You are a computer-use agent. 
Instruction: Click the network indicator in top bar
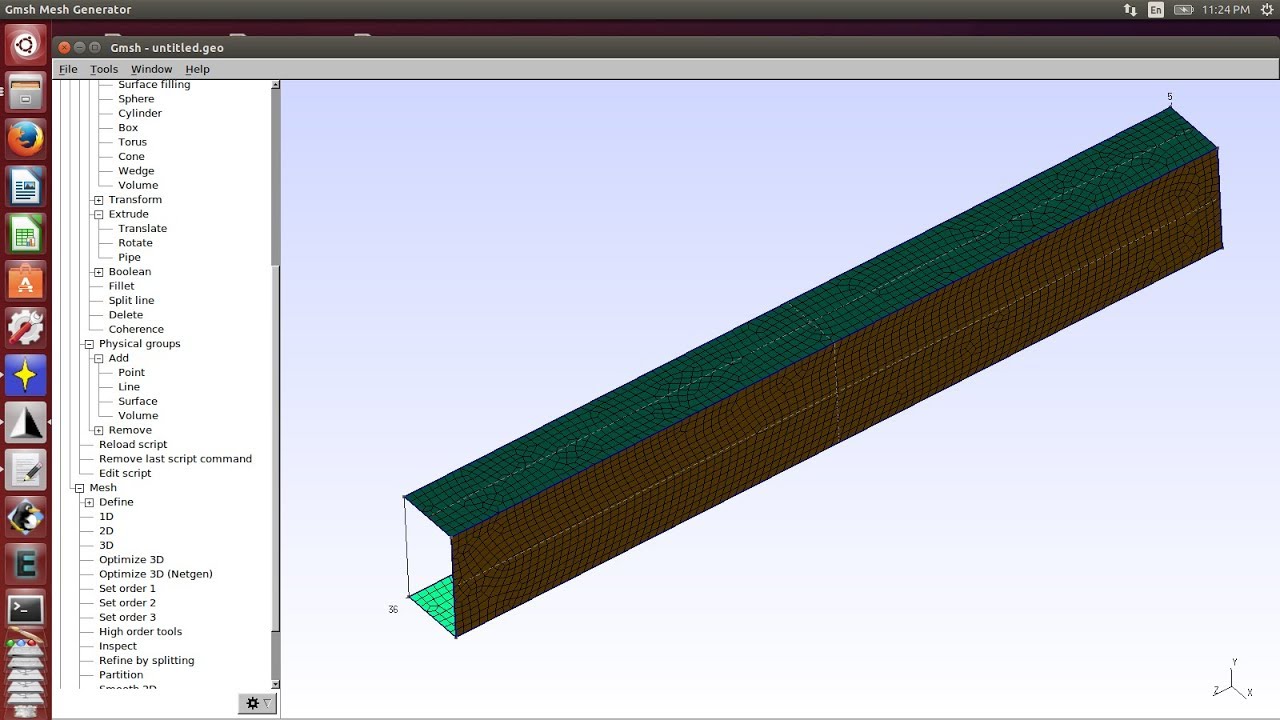tap(1130, 9)
